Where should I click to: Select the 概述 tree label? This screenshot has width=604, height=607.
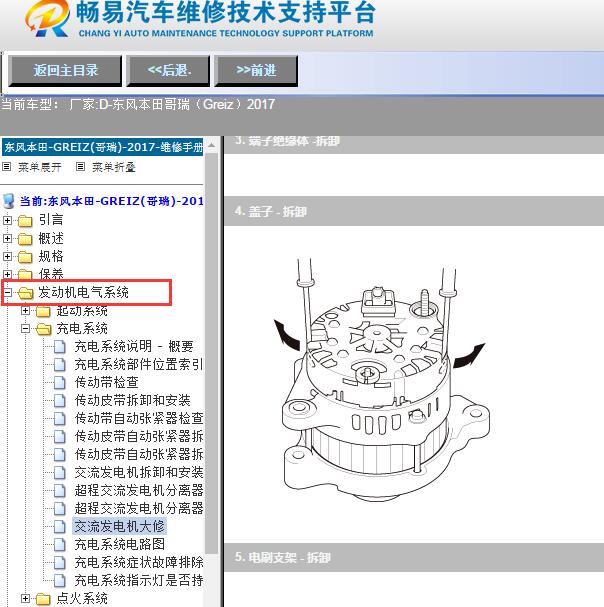point(51,238)
